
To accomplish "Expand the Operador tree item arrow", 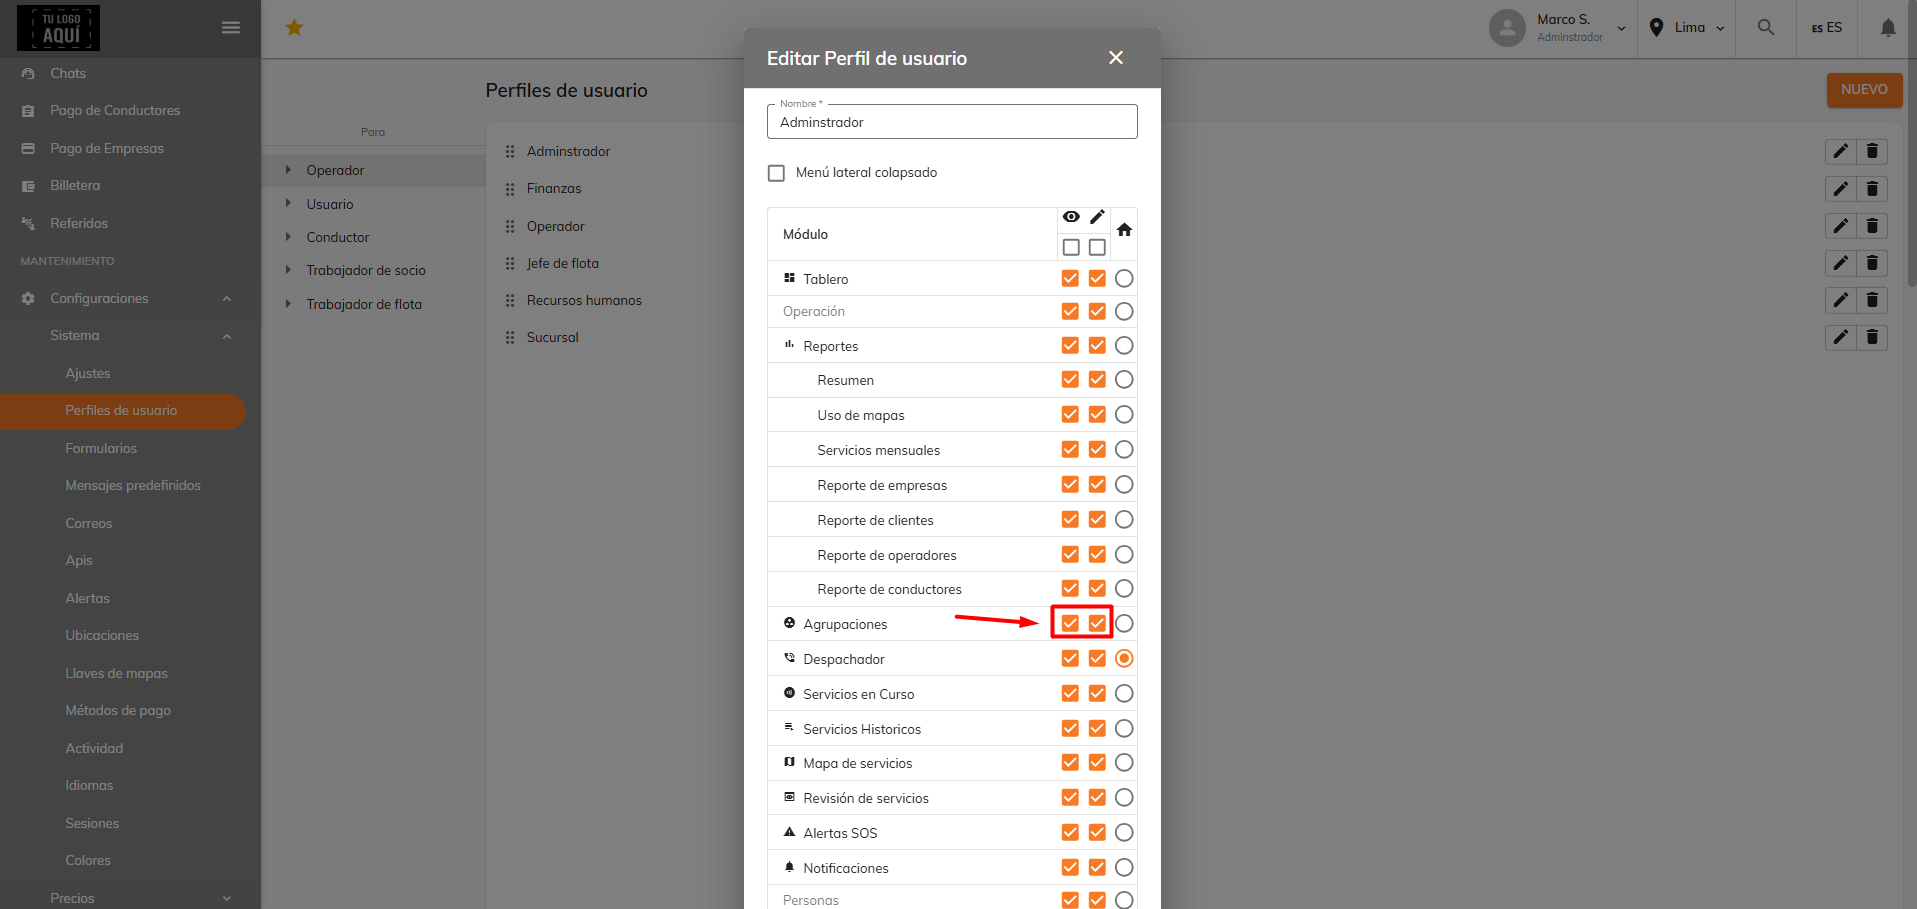I will [288, 170].
